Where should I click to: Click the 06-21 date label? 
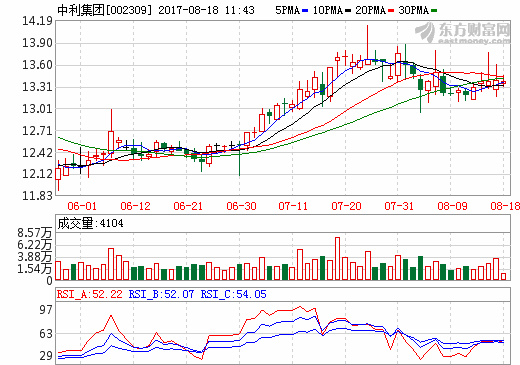click(188, 206)
